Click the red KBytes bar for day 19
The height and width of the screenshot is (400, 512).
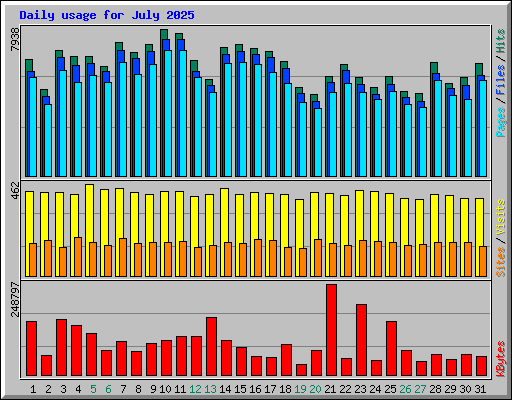(301, 370)
